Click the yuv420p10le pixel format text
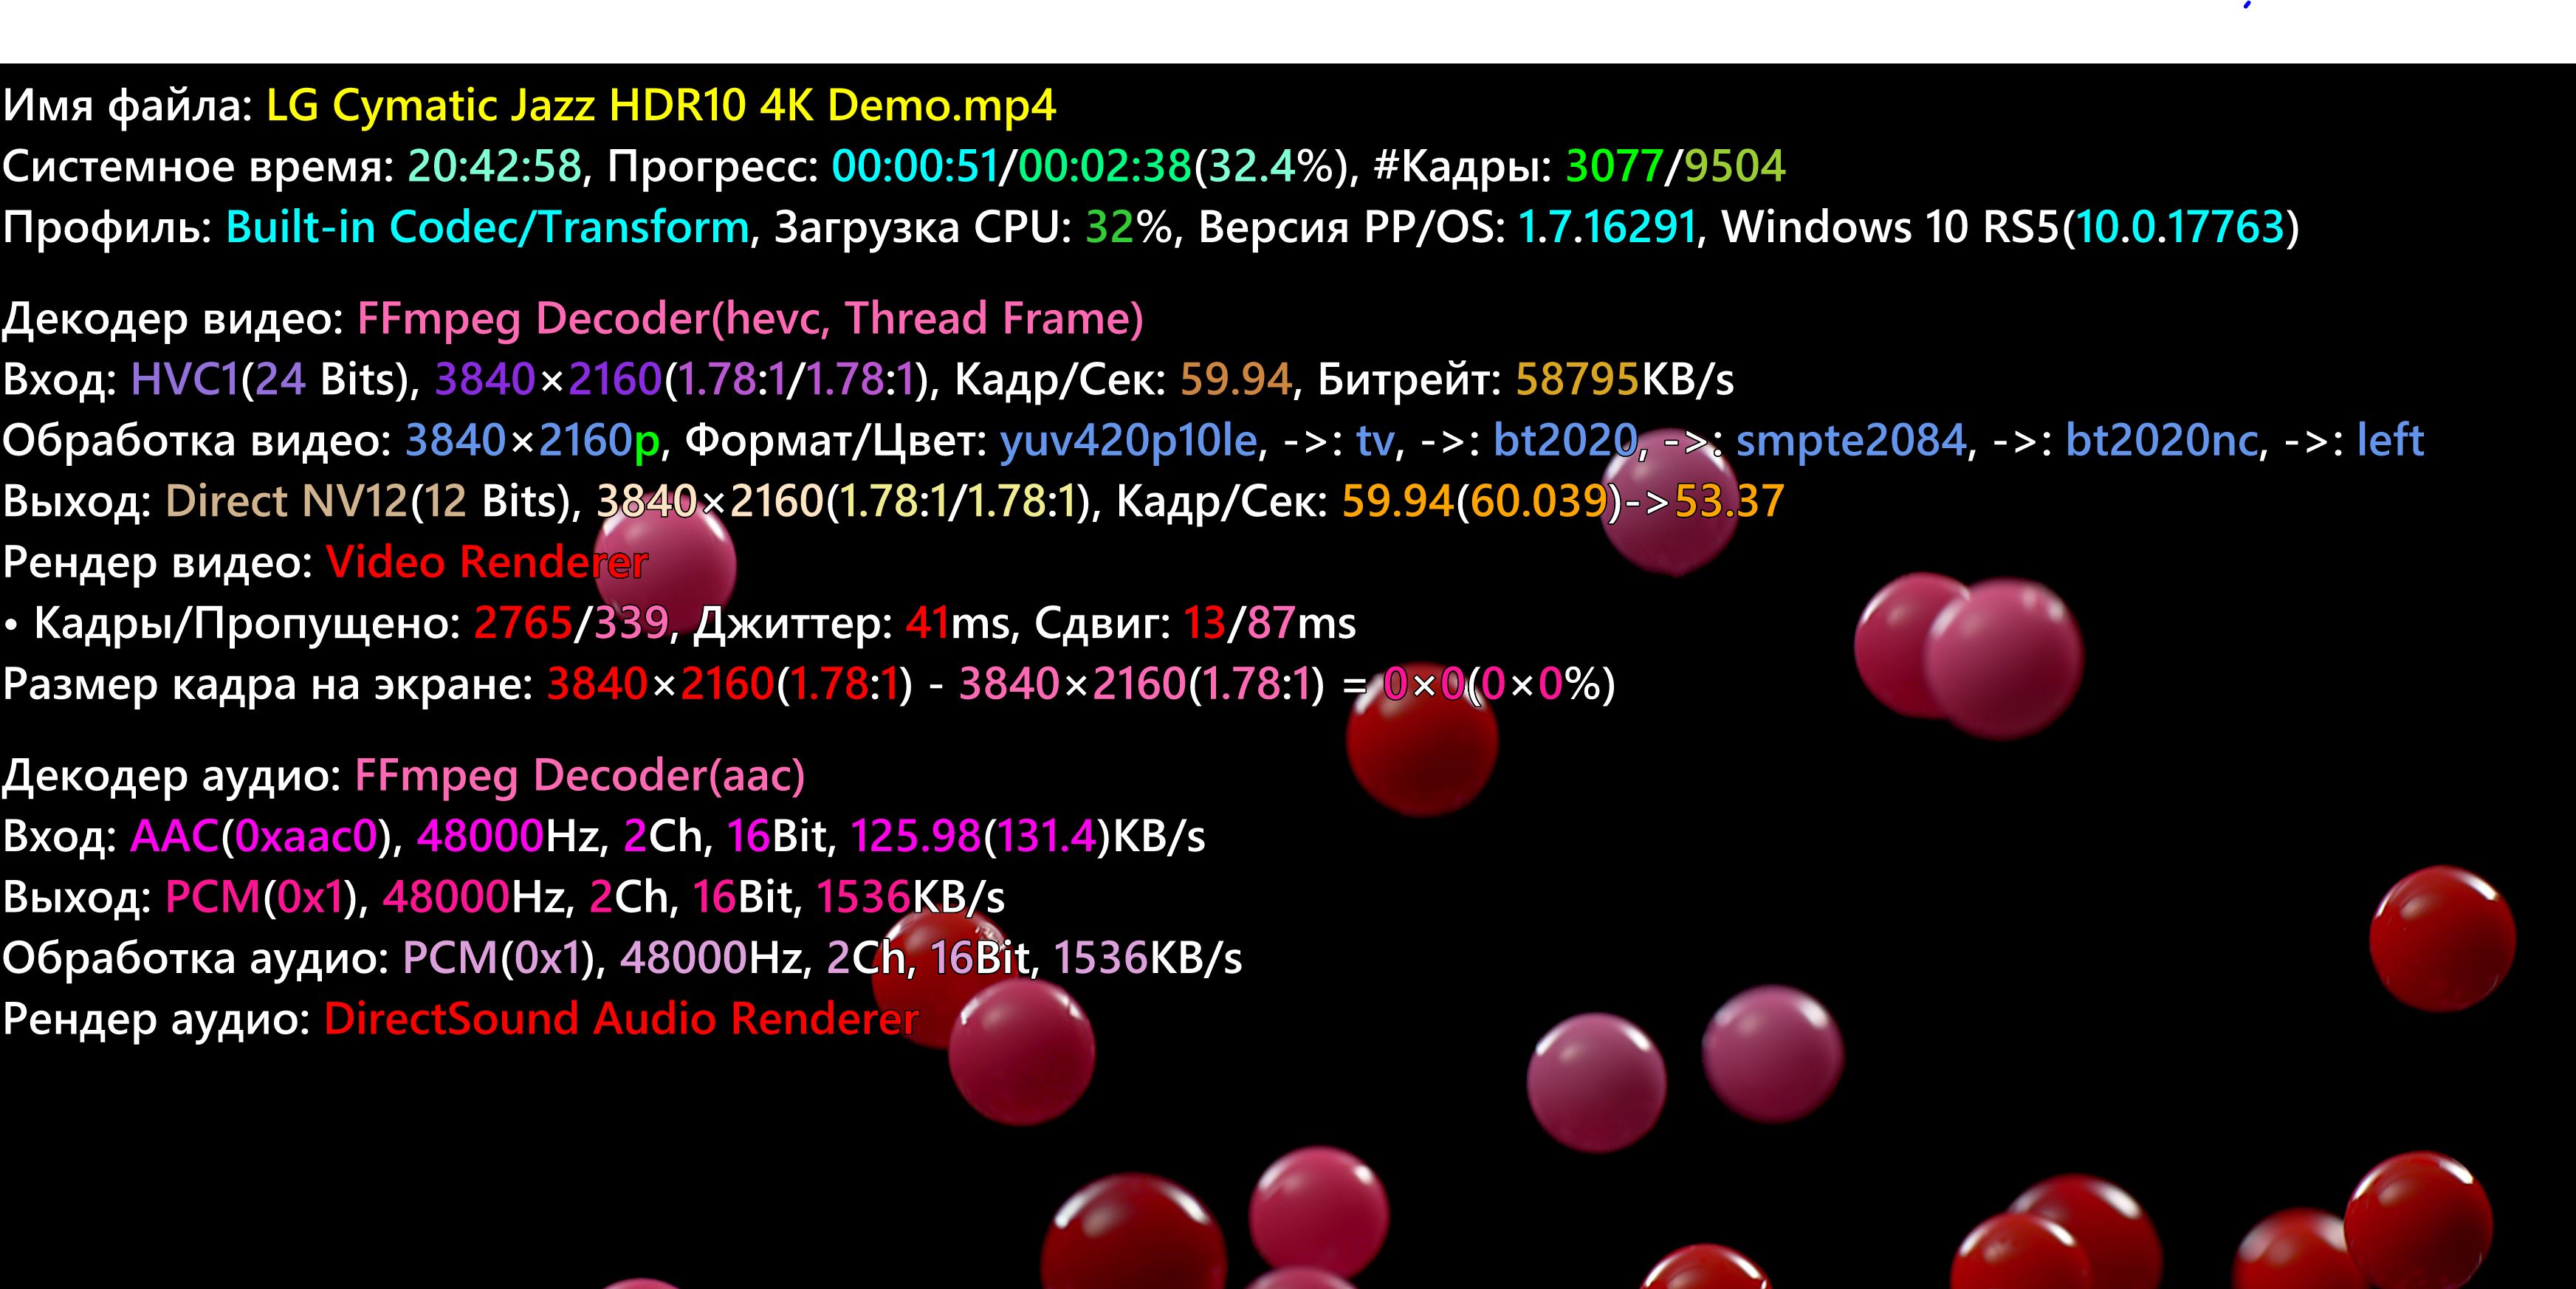Screen dimensions: 2576x1289 coord(1128,441)
